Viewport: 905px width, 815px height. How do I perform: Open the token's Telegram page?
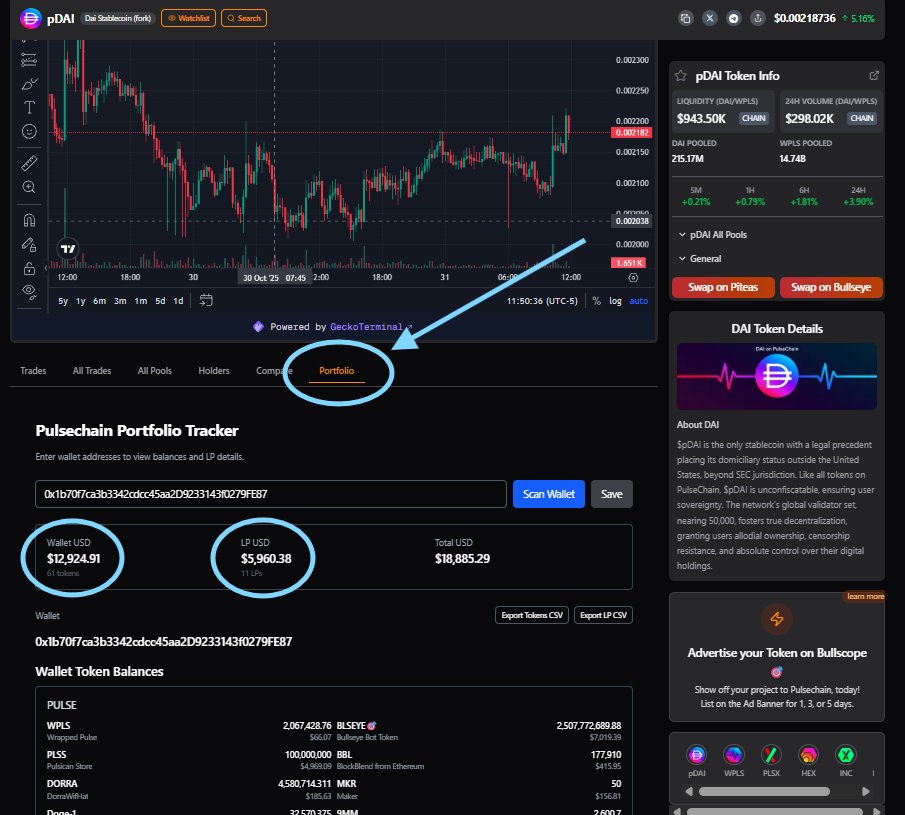[x=733, y=17]
